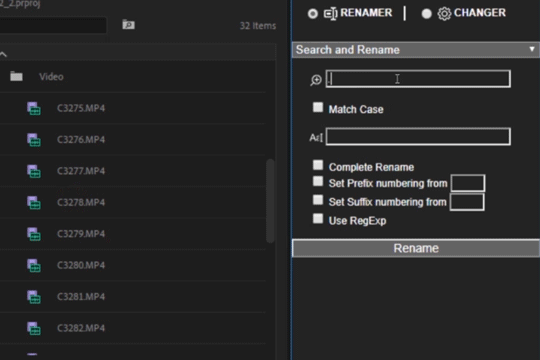
Task: Click the sort arrow in column header
Action: (3, 54)
